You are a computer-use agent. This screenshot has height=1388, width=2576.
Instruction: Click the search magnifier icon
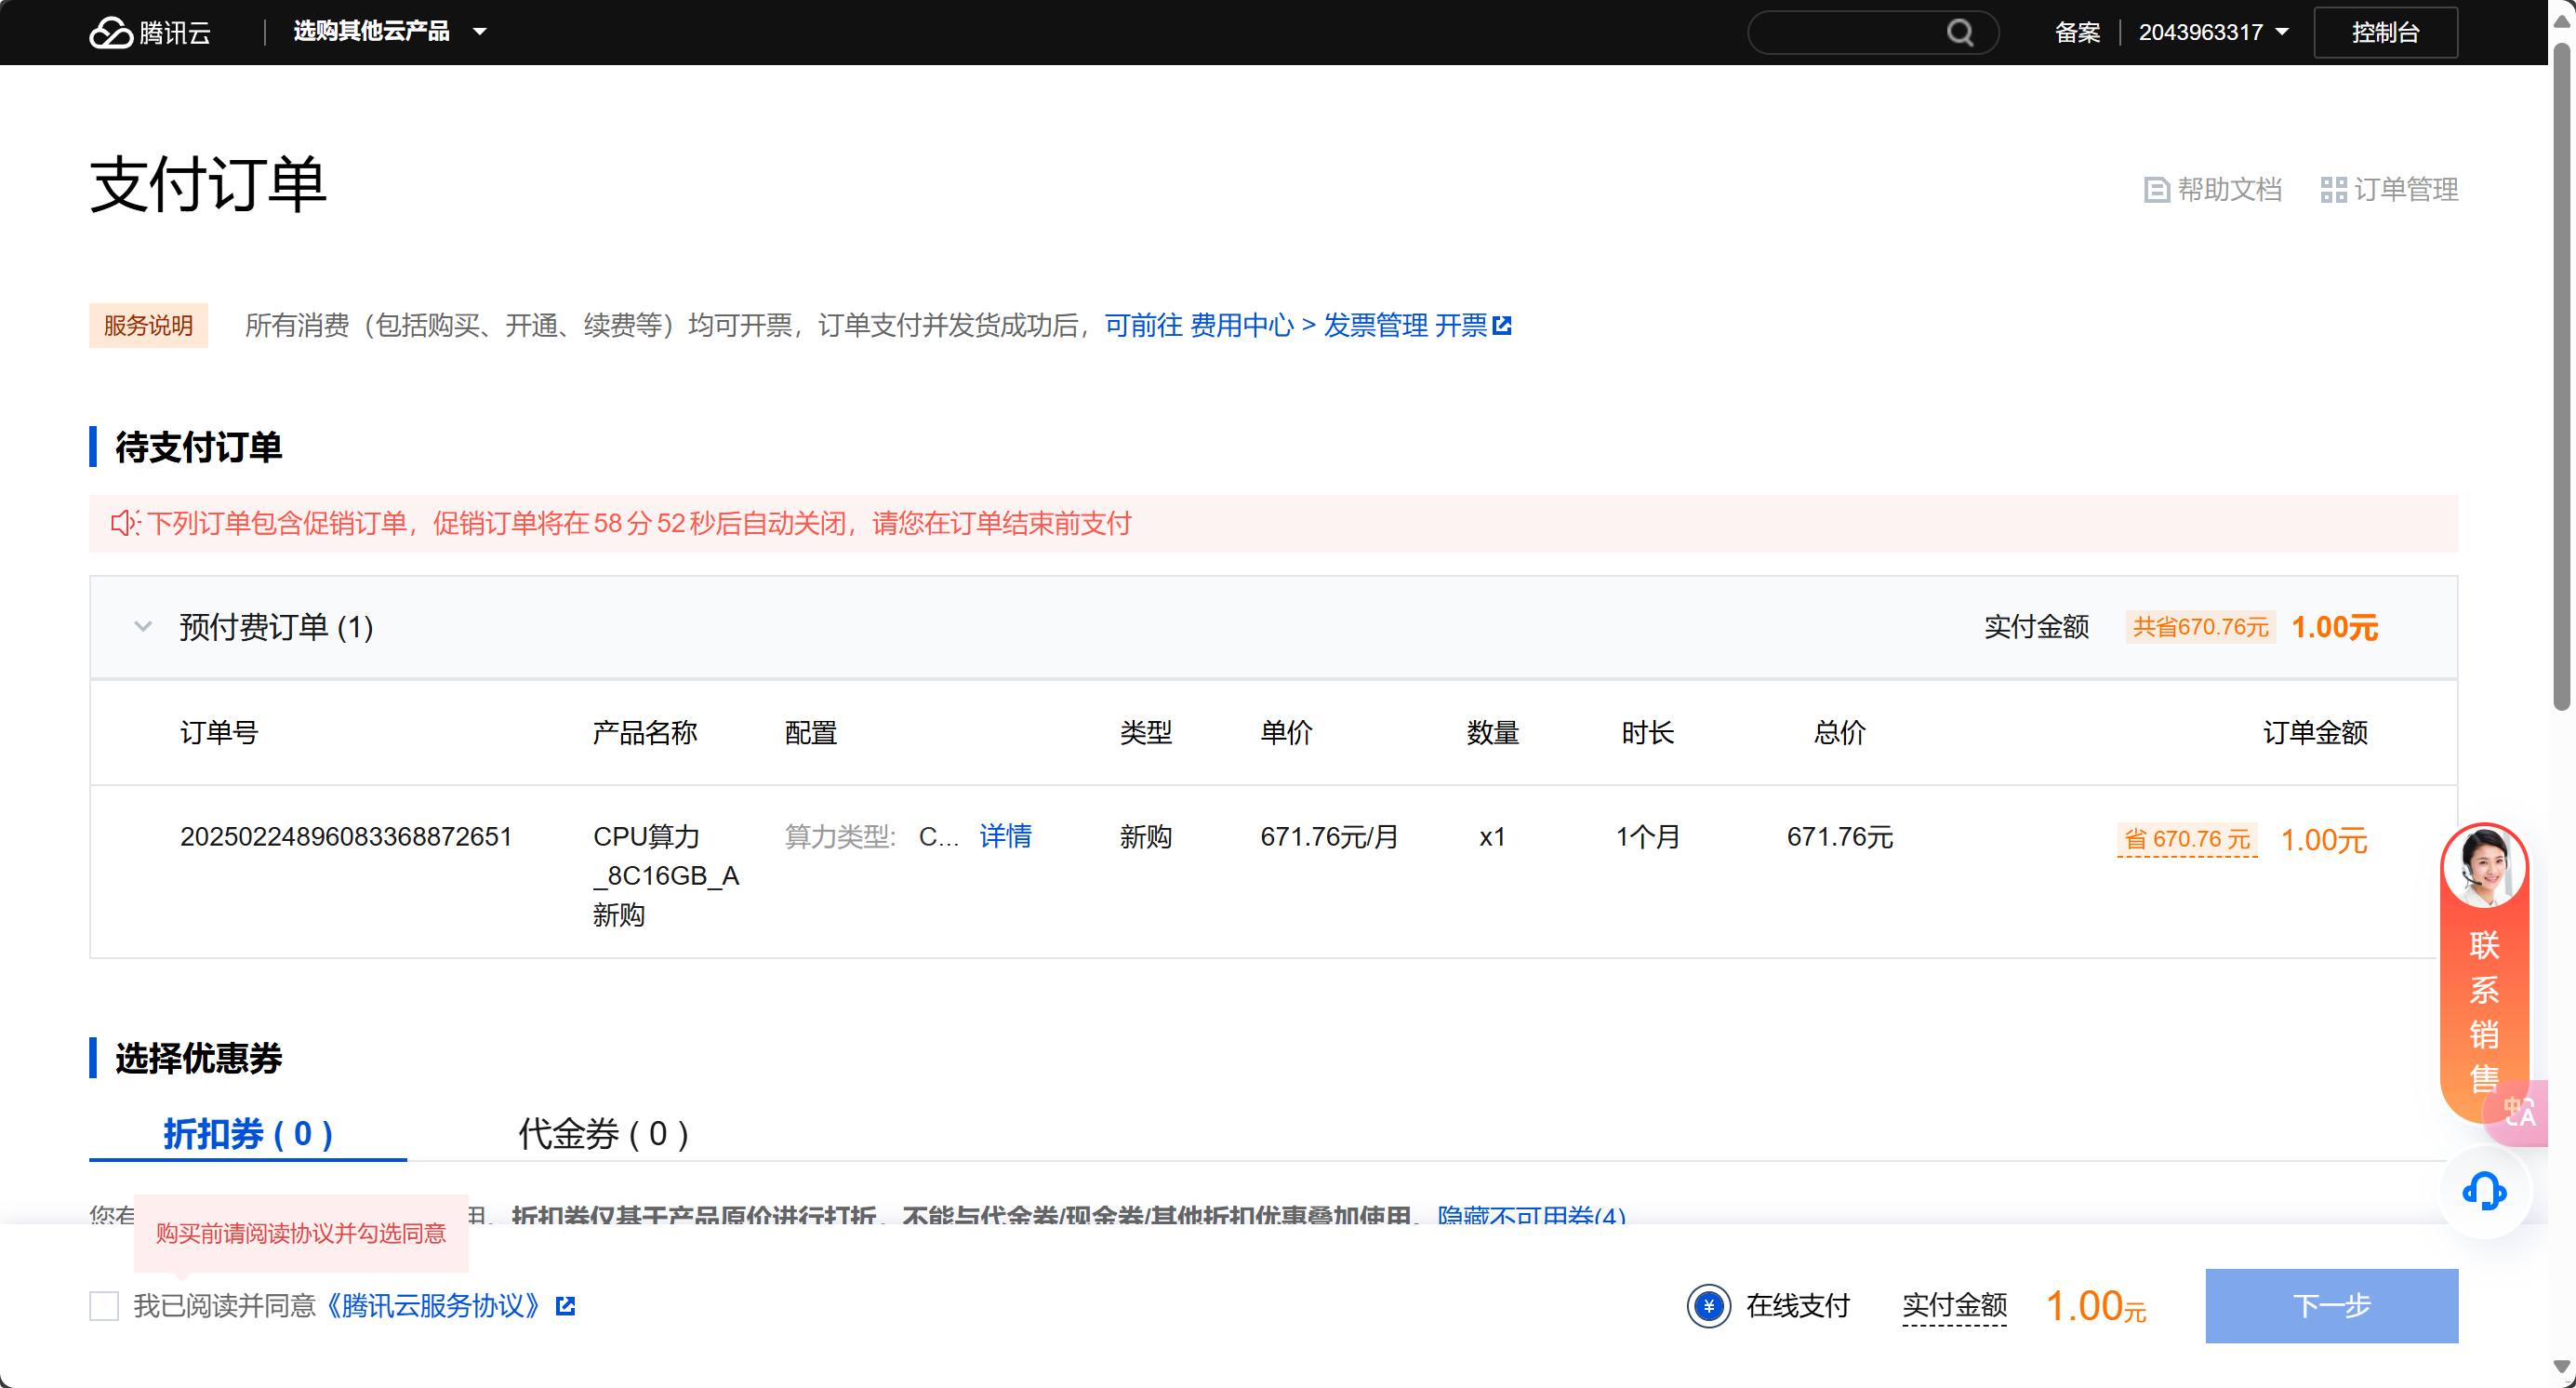(1960, 32)
